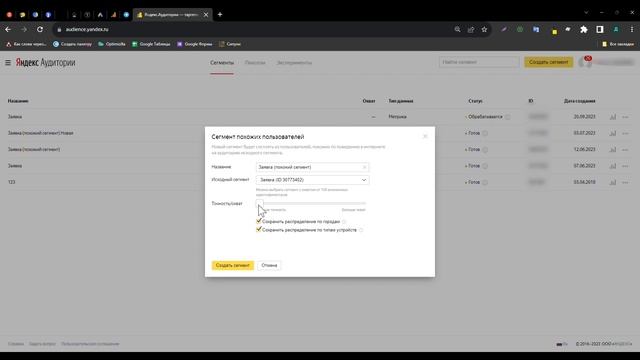Switch to the Эксперименты tab

tap(294, 63)
